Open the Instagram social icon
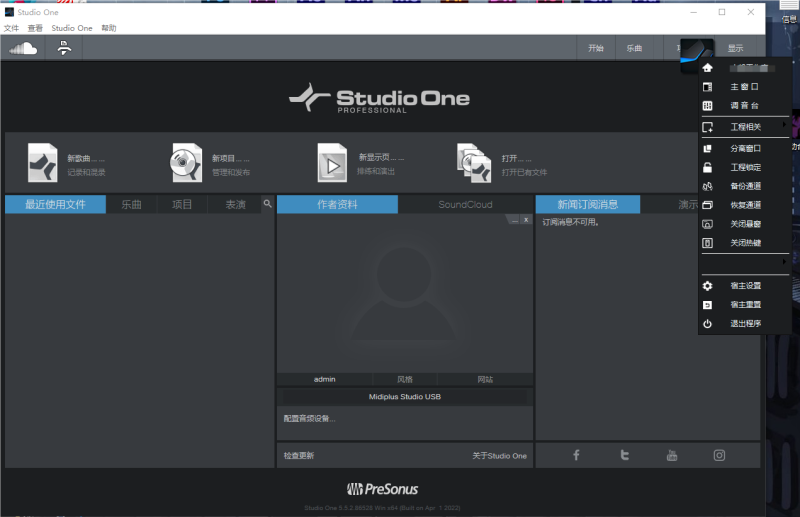This screenshot has height=517, width=800. click(719, 455)
